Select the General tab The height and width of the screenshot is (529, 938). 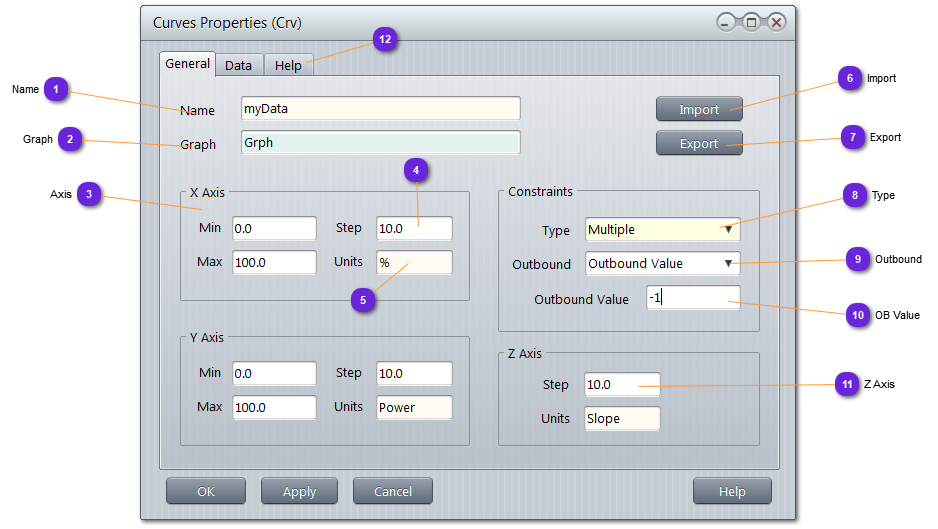tap(187, 63)
